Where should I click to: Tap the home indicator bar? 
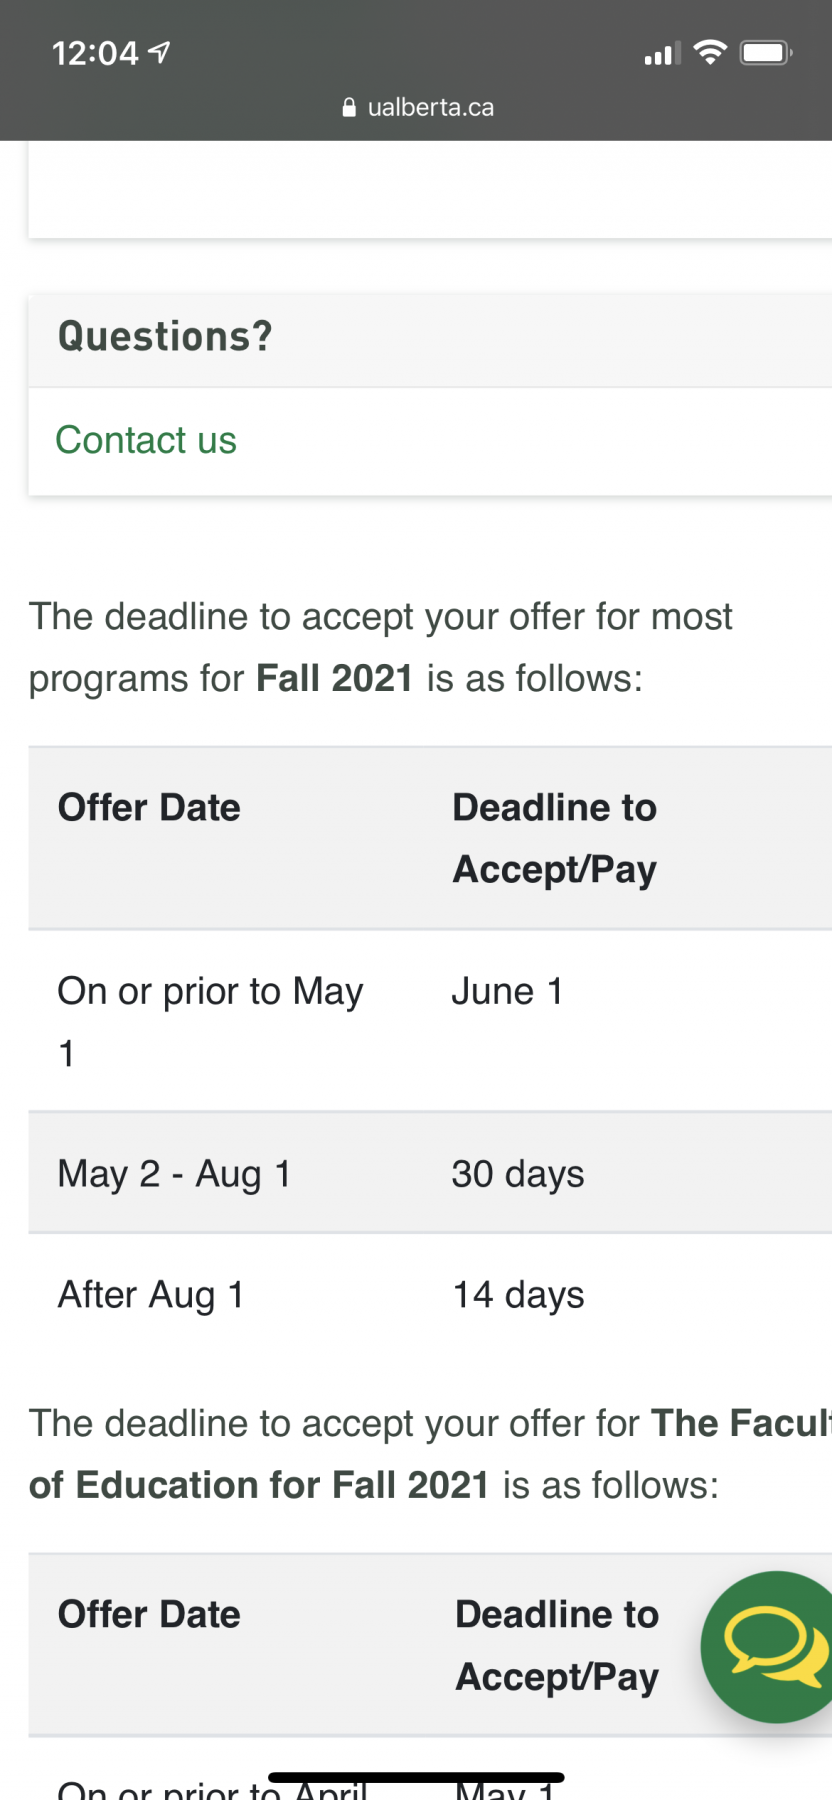tap(416, 1777)
